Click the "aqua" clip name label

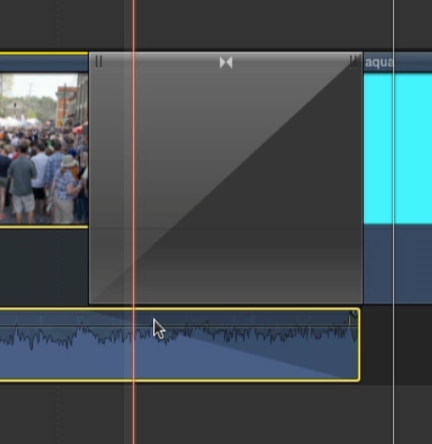coord(379,62)
